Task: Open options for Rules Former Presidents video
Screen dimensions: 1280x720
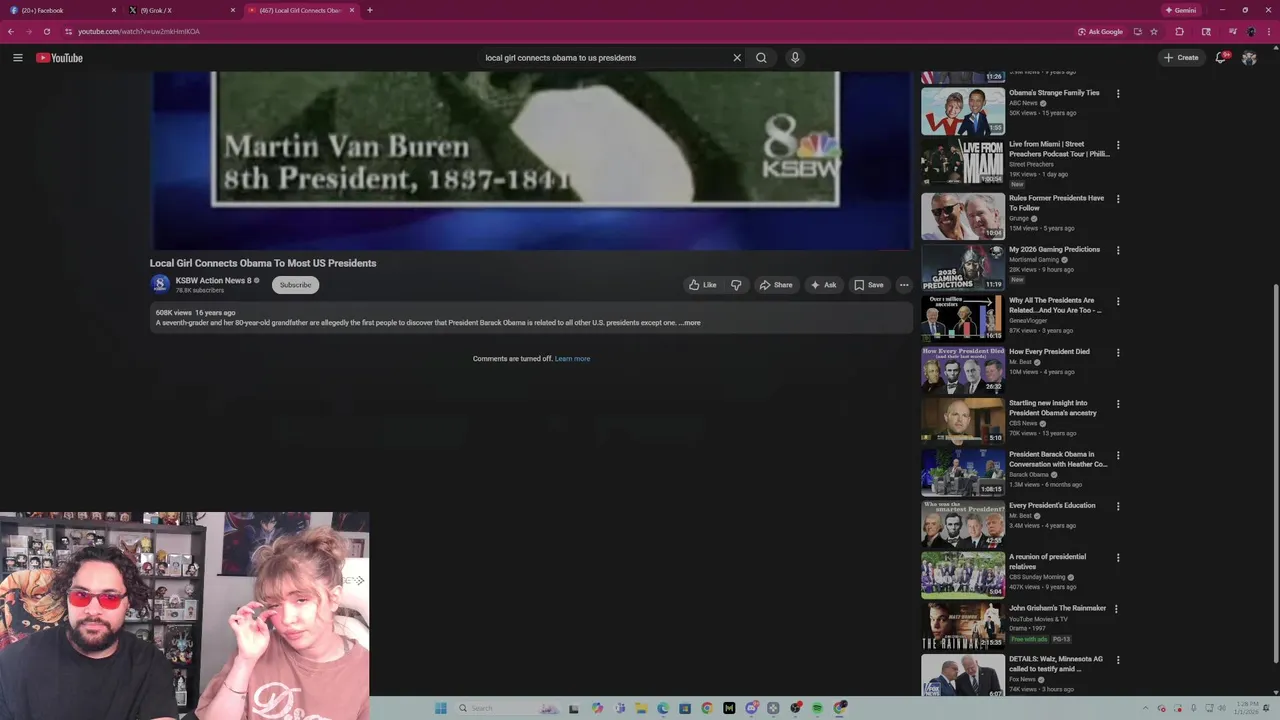Action: tap(1118, 199)
